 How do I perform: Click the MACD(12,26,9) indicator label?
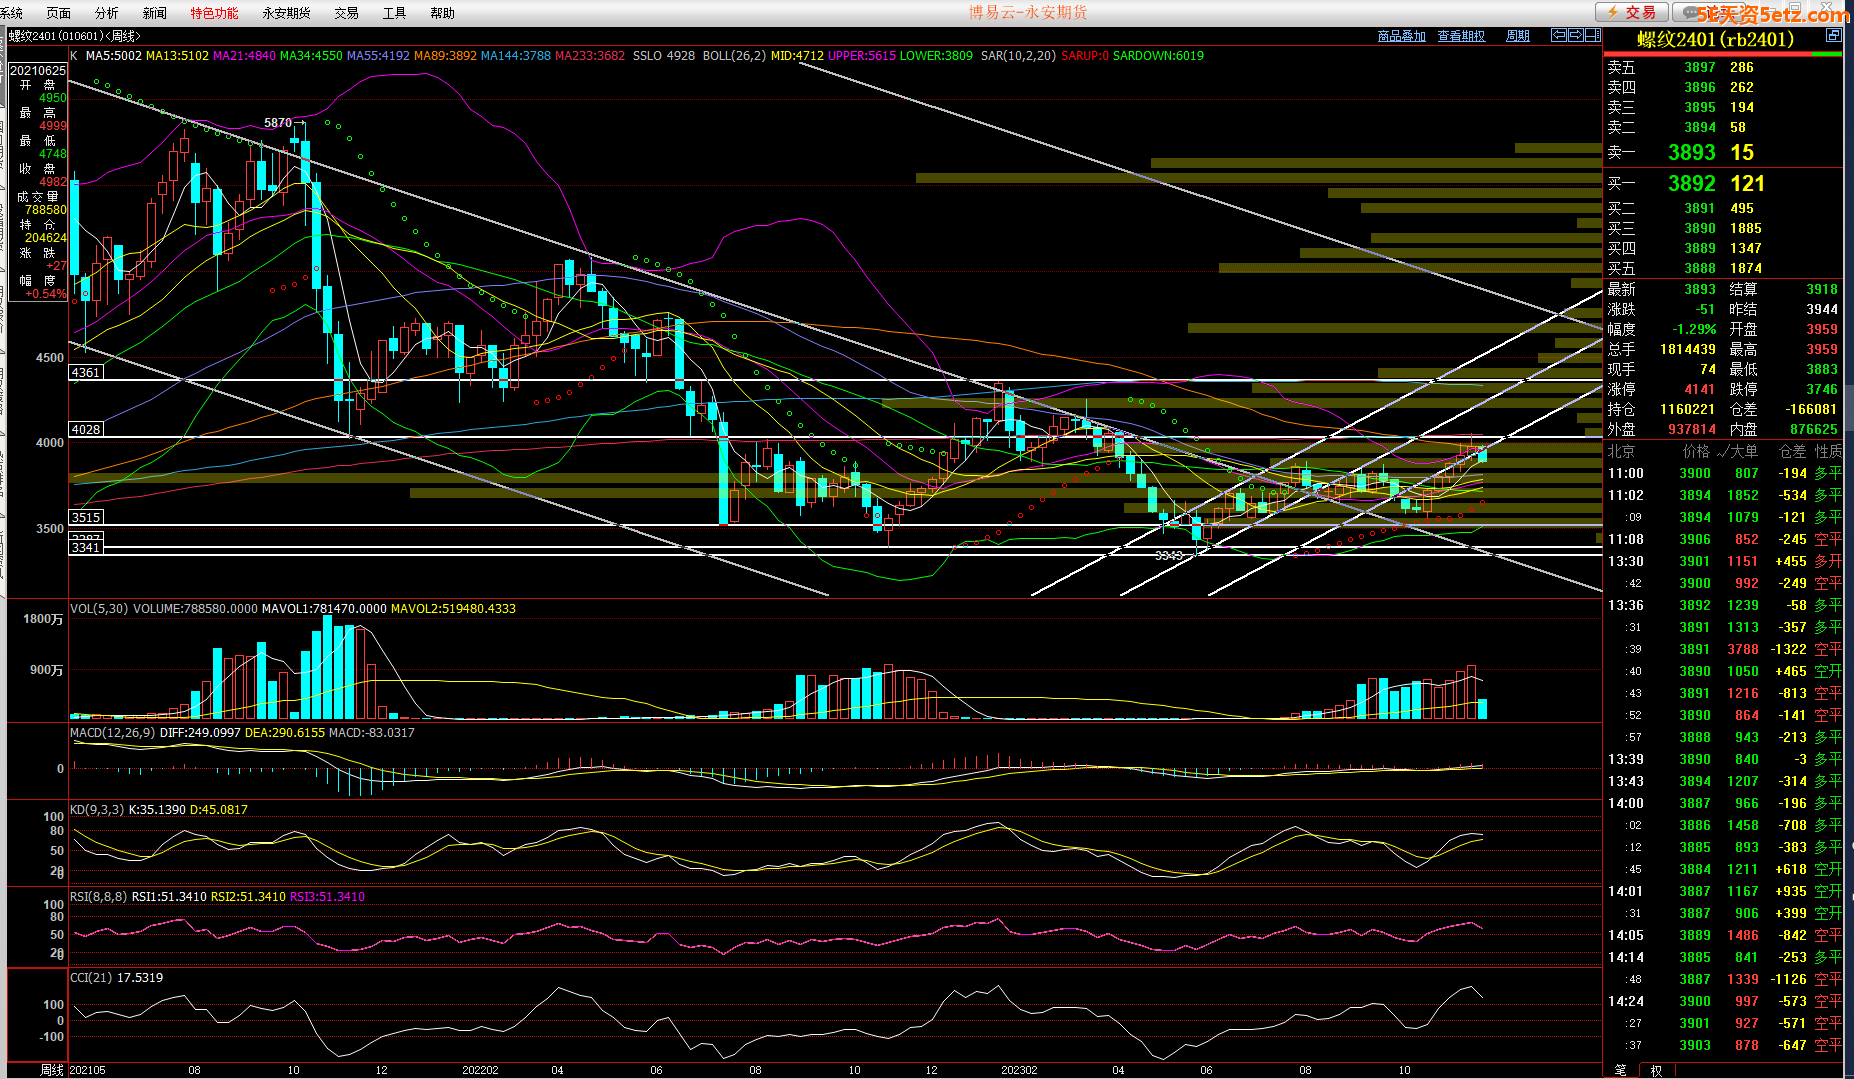(x=112, y=733)
